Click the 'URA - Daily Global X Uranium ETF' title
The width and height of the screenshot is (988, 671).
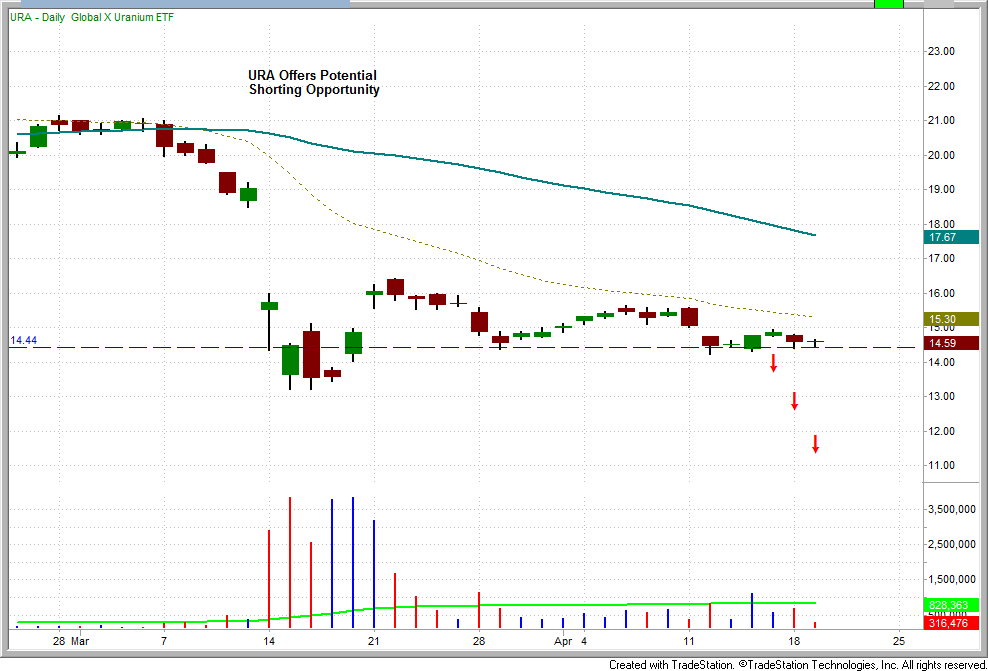click(91, 17)
